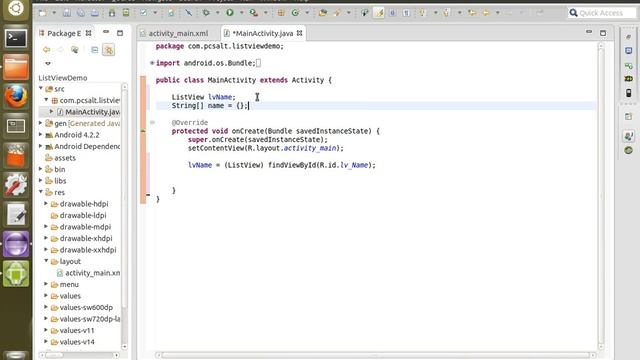The height and width of the screenshot is (360, 640).
Task: Click the collapsed imports placeholder box
Action: pos(258,63)
